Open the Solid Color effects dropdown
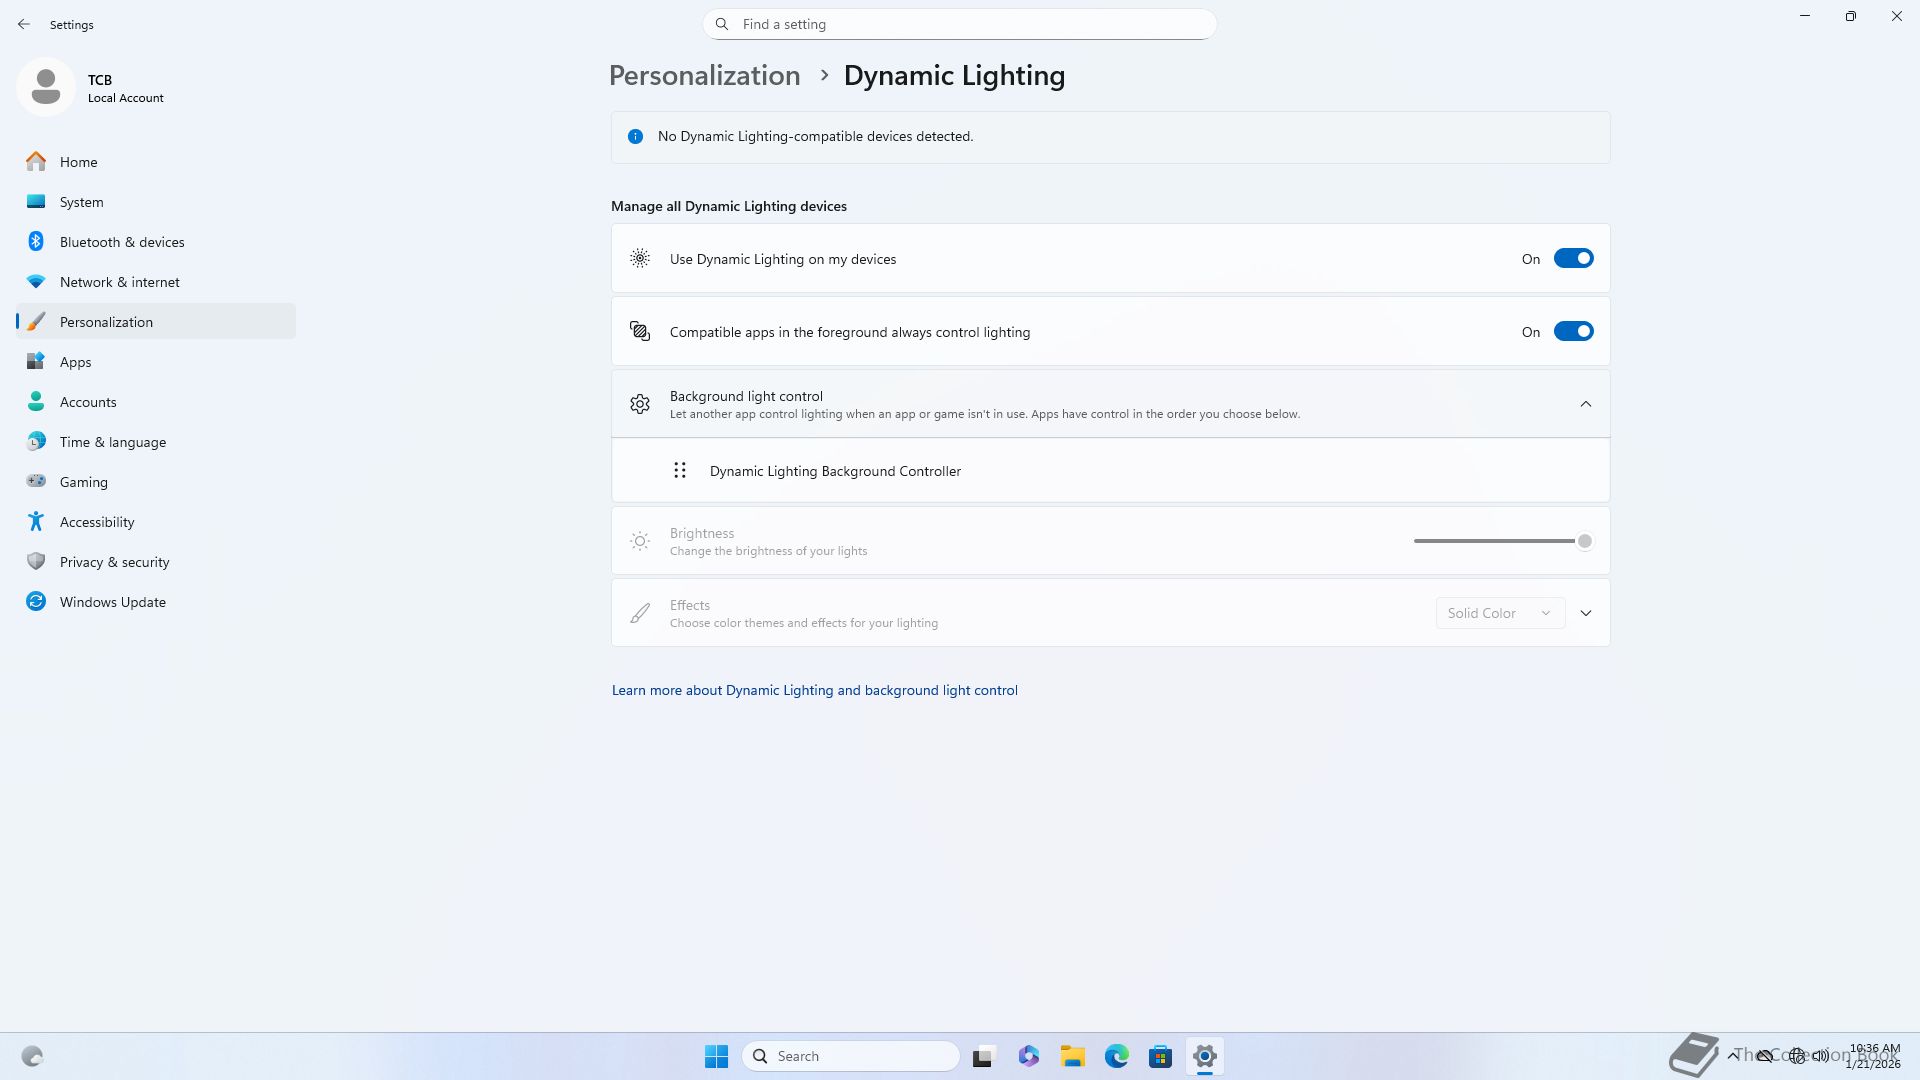 1499,613
